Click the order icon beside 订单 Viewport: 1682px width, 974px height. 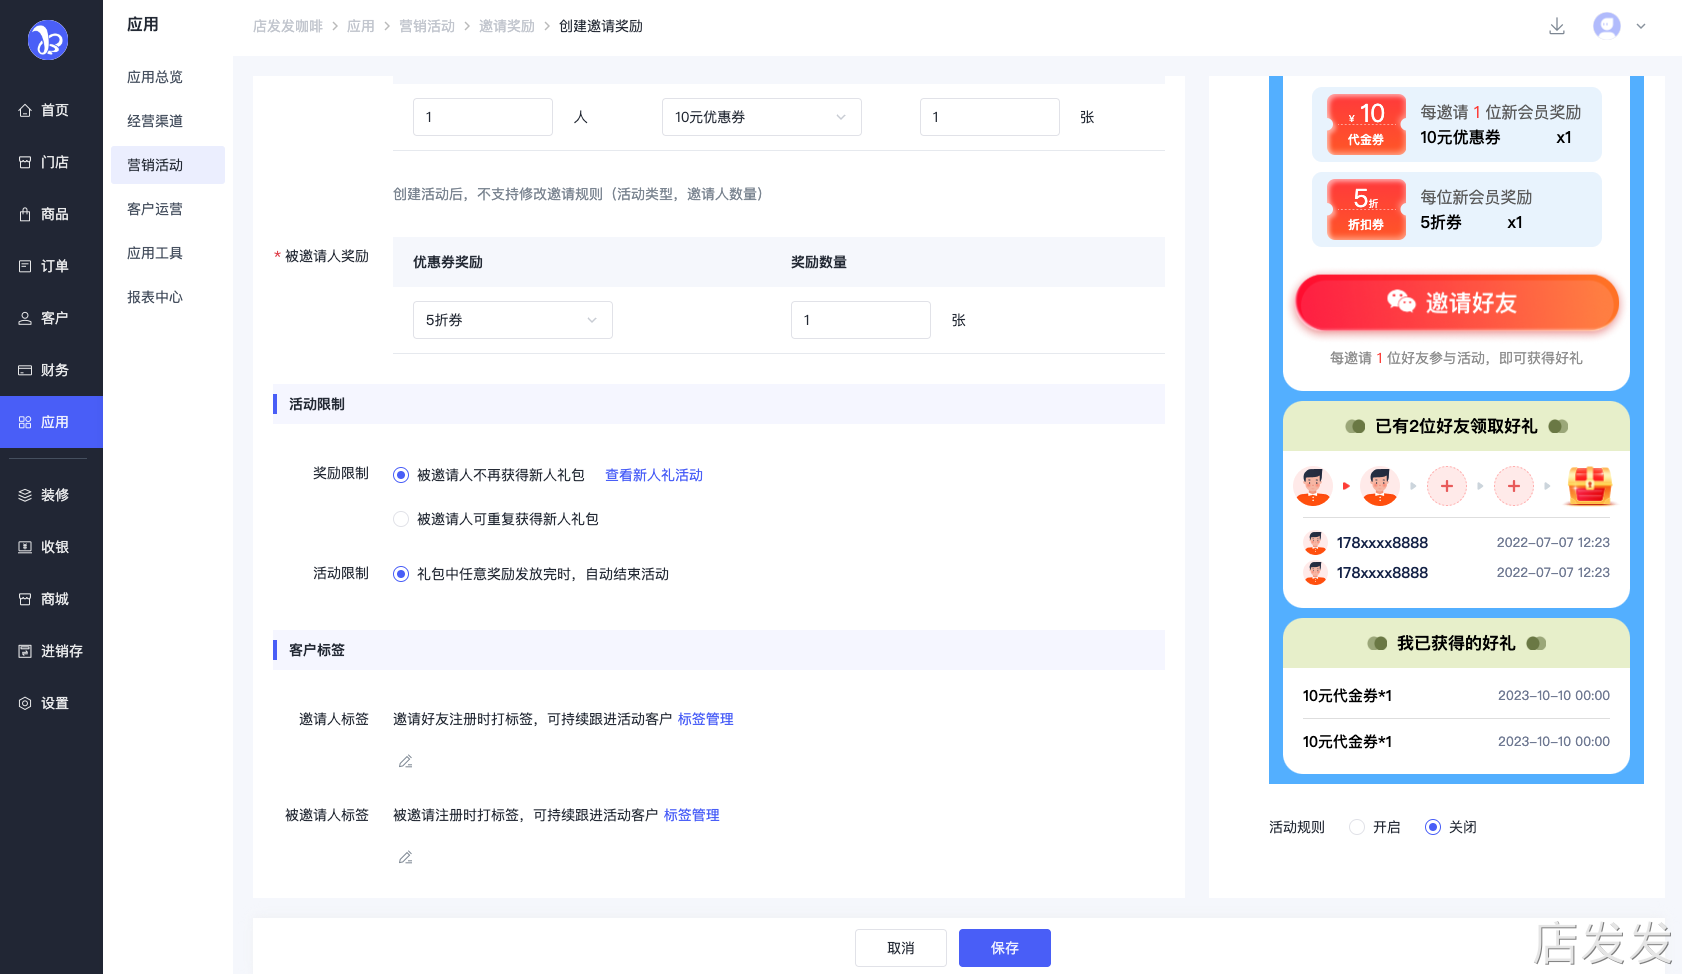tap(25, 266)
